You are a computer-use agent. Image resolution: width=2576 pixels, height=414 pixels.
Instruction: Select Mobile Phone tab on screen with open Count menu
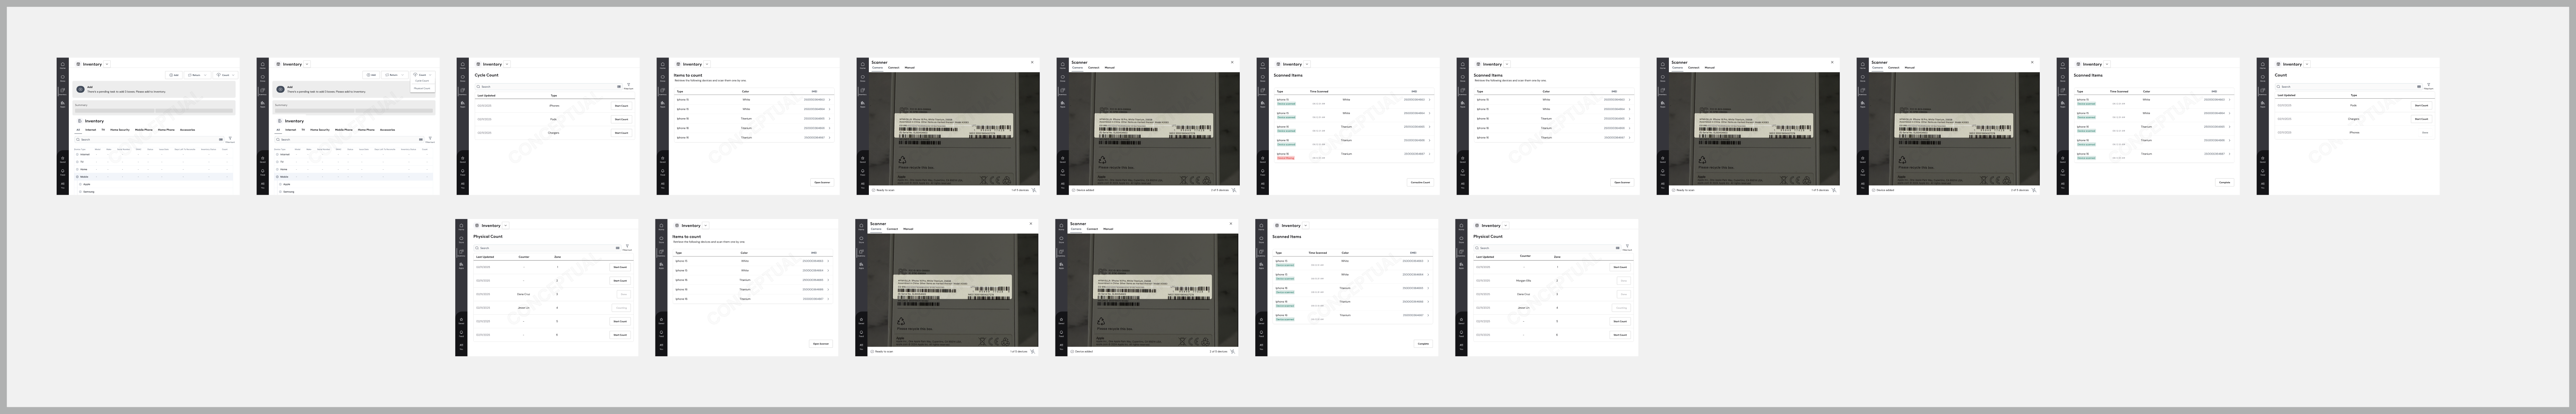click(x=344, y=130)
